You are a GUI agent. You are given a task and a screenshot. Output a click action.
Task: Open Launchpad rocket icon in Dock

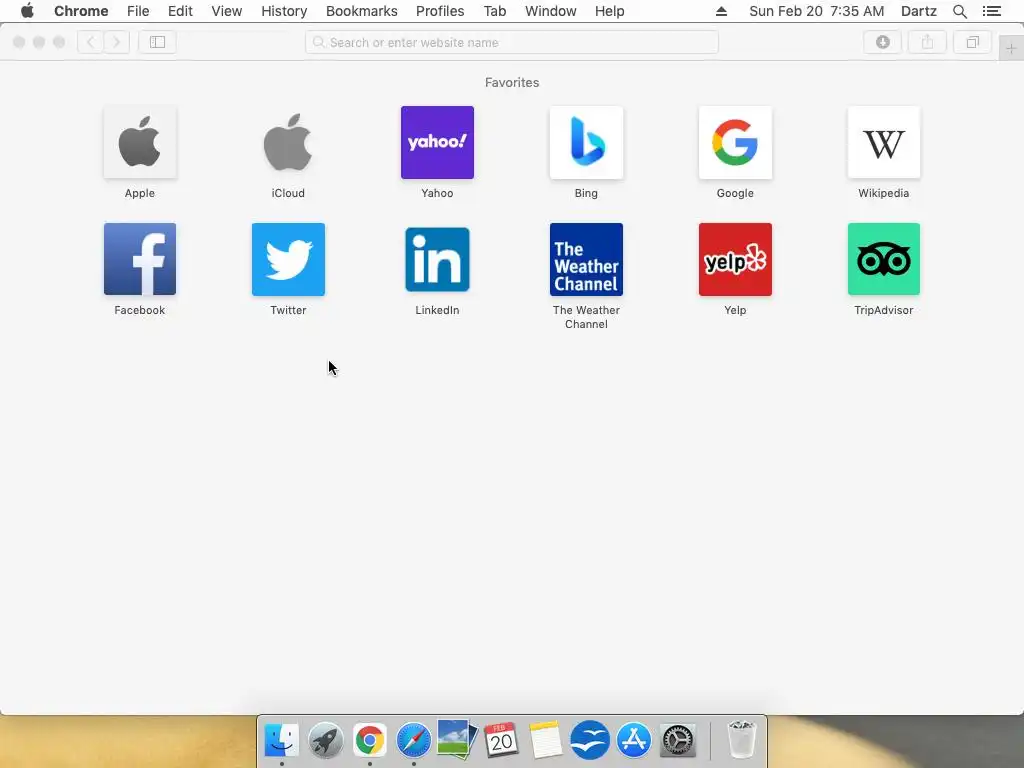click(x=325, y=740)
